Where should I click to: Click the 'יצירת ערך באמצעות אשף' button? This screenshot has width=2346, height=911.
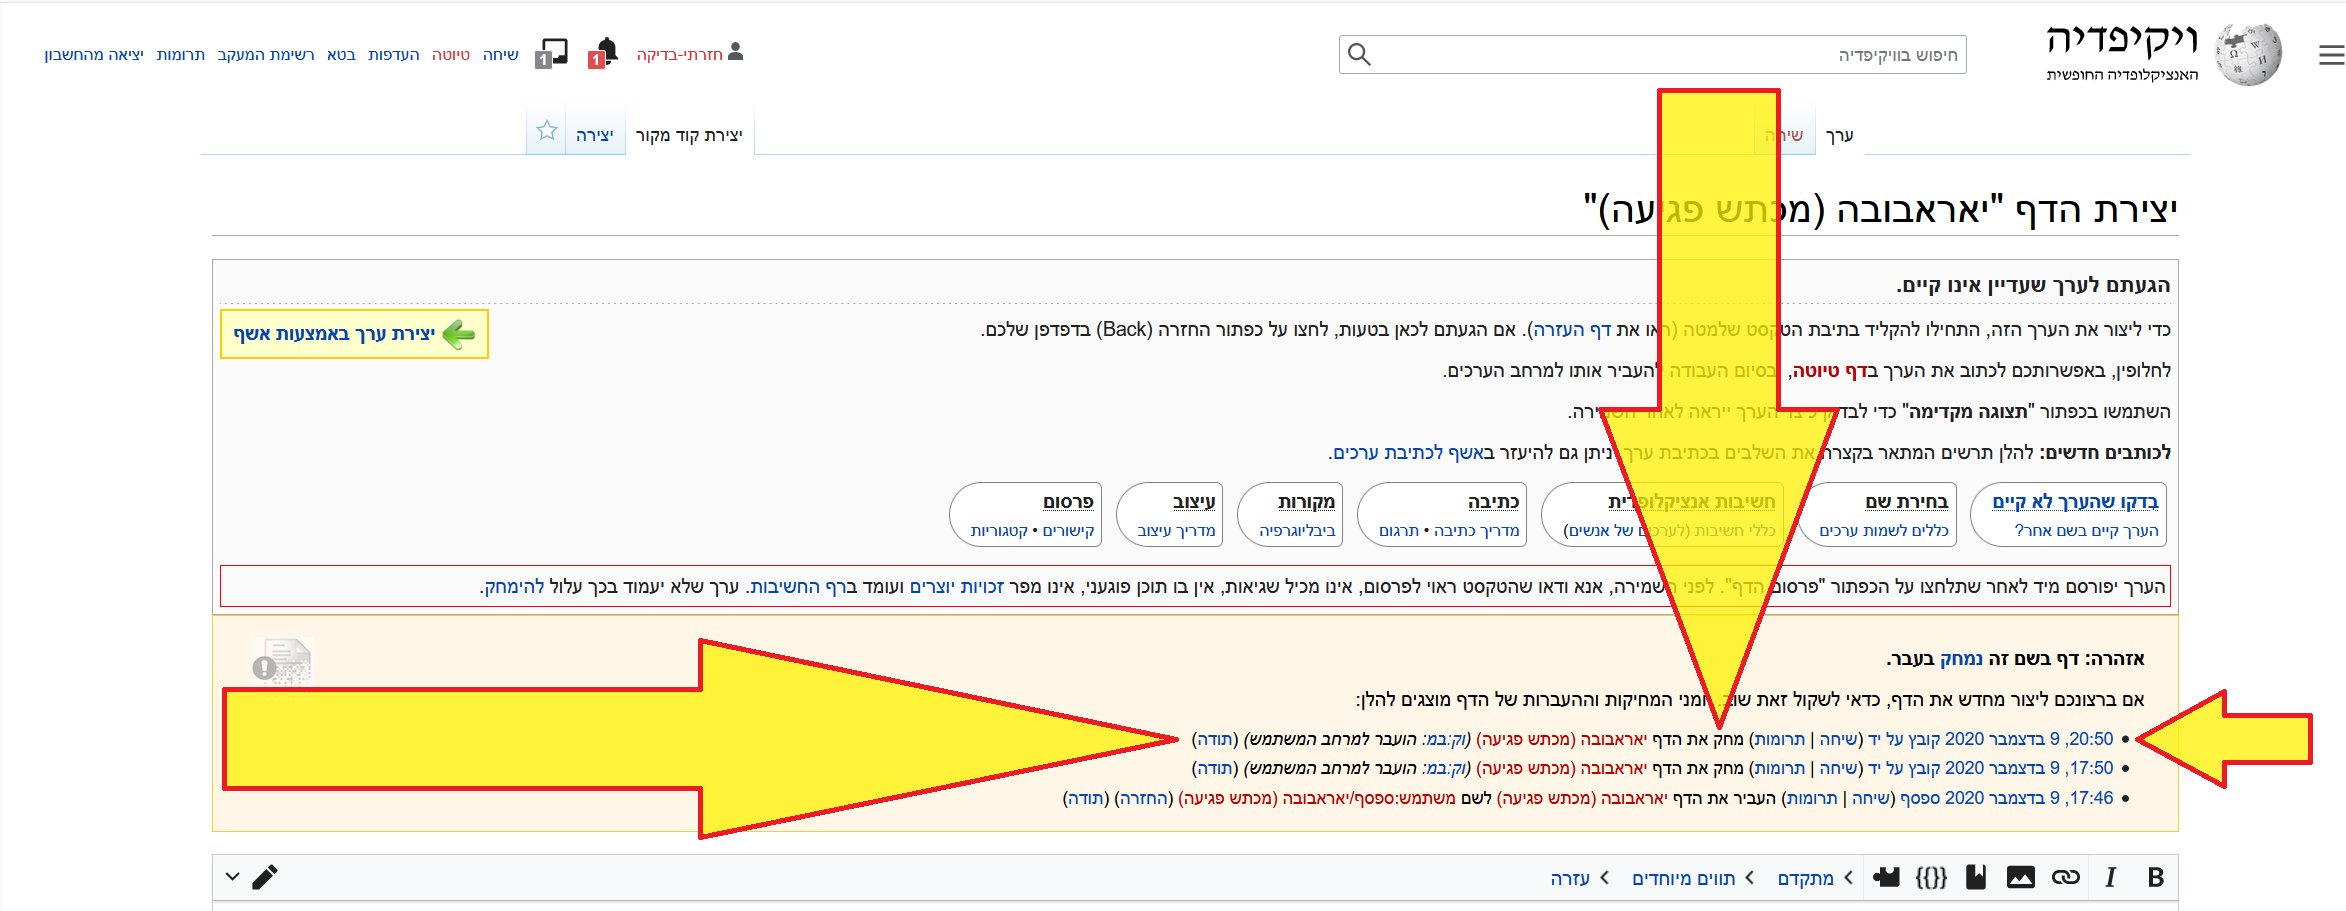[x=354, y=334]
